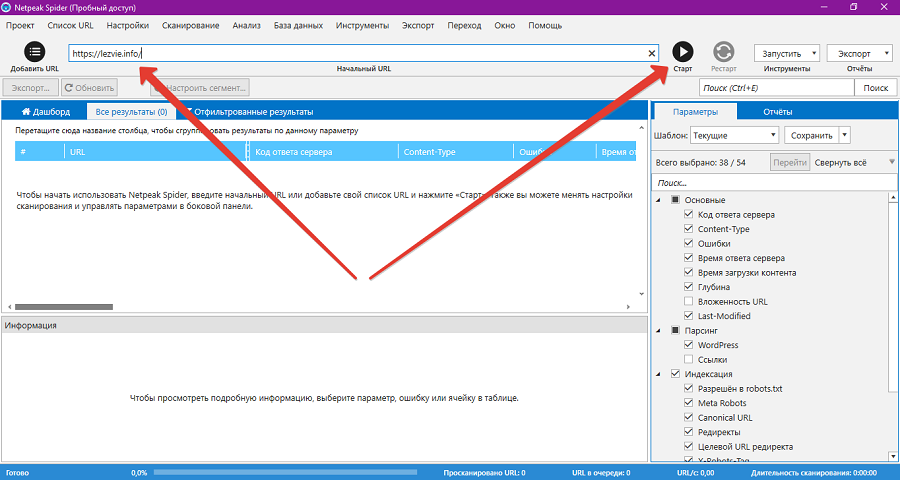
Task: Enable Вложенность URL checkbox
Action: coord(688,301)
